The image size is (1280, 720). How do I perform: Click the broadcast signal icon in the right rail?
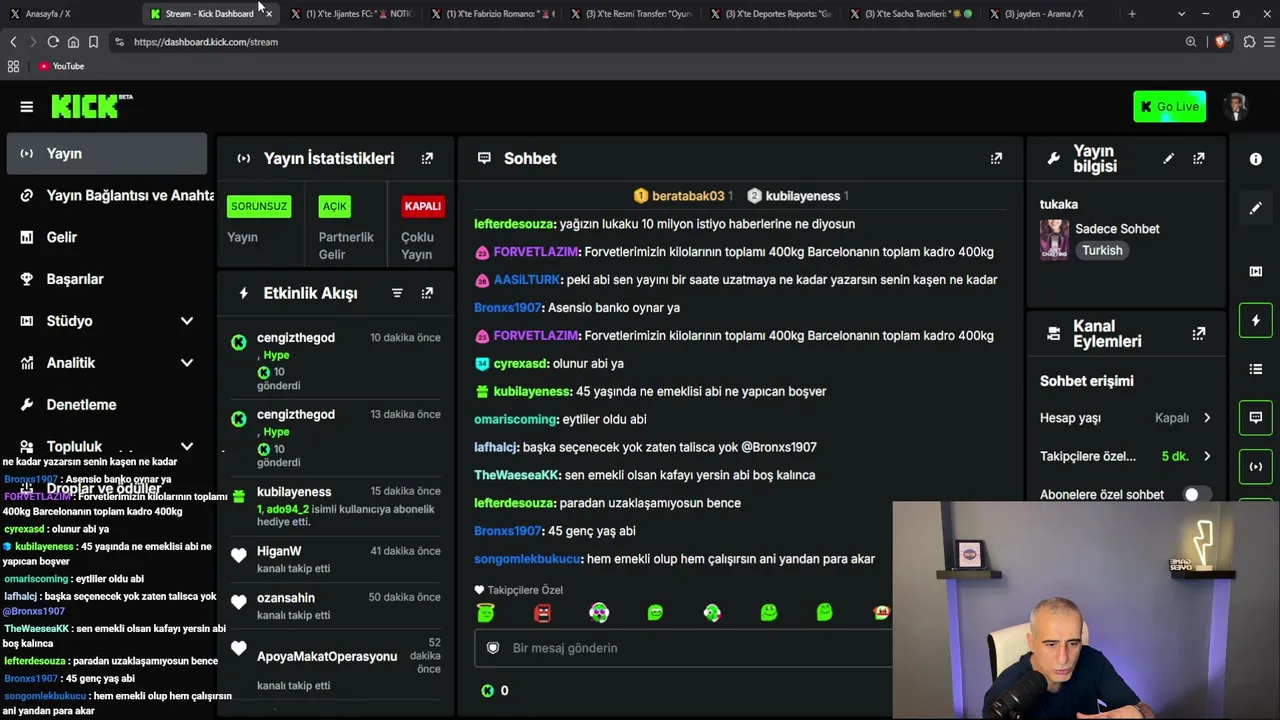pos(1256,466)
